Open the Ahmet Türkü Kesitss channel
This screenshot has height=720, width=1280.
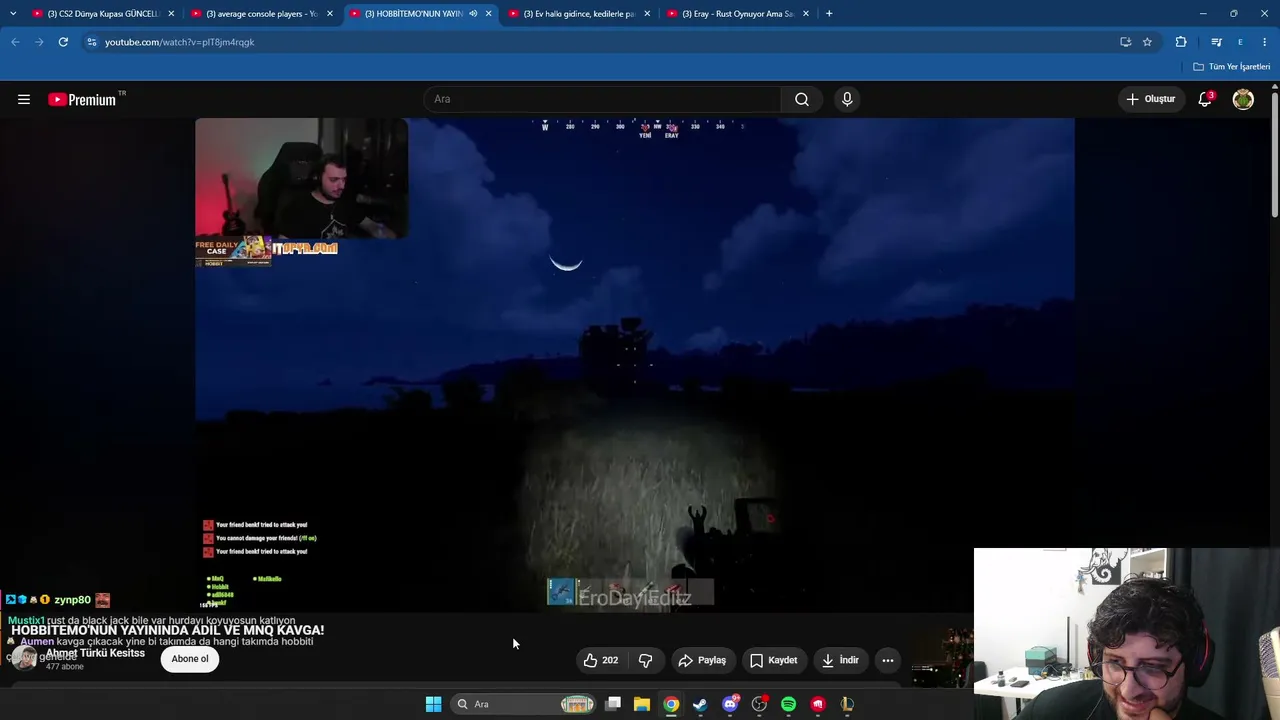pyautogui.click(x=95, y=653)
